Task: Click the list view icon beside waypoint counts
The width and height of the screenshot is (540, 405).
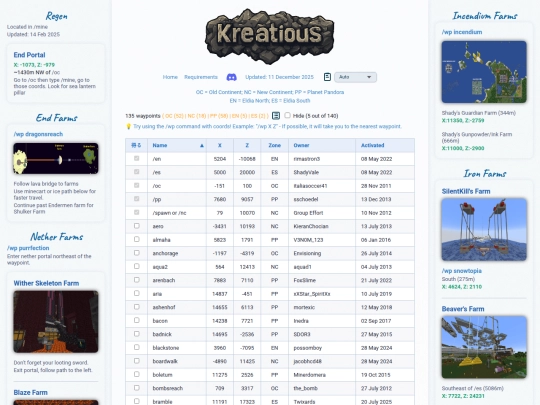Action: [276, 115]
